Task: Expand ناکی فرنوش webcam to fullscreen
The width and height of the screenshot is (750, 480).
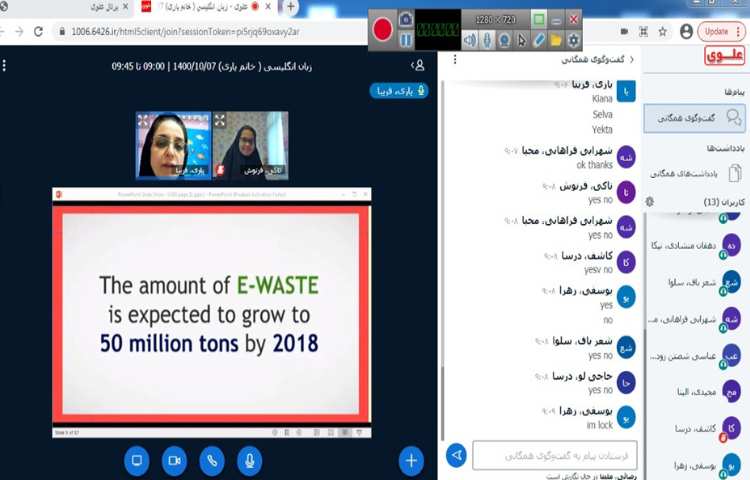Action: click(220, 120)
